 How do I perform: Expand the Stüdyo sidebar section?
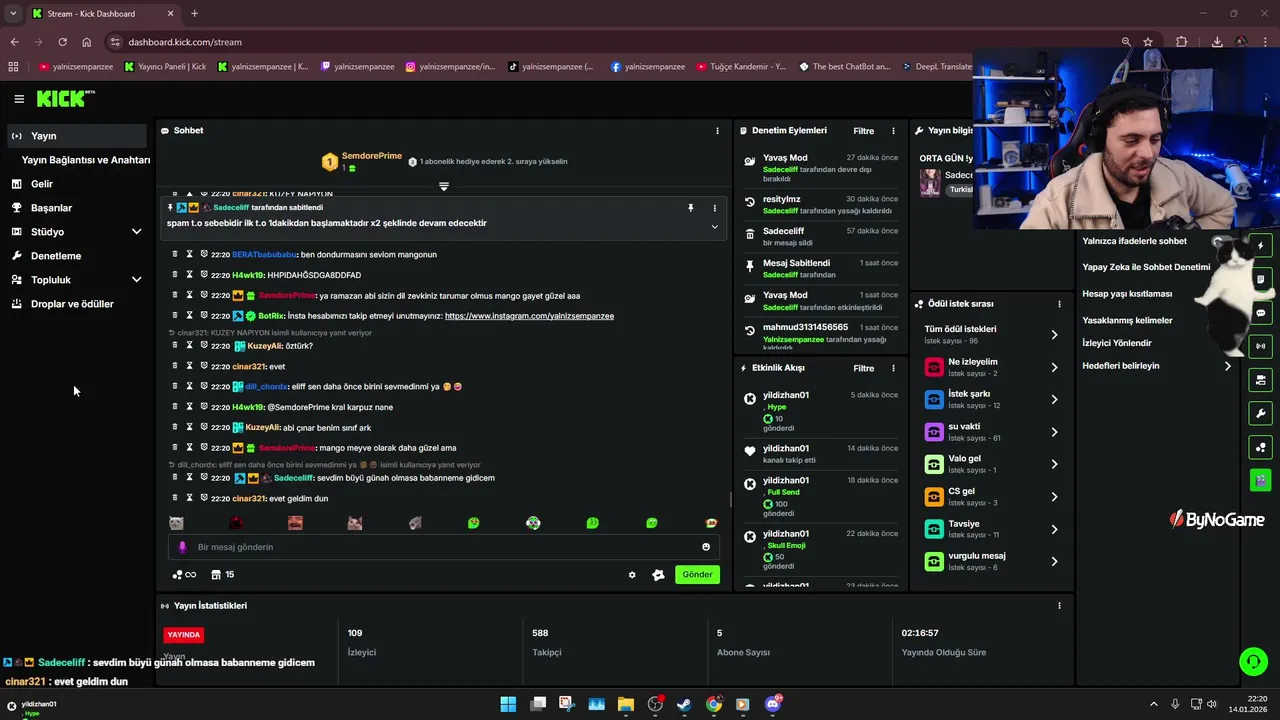[137, 232]
